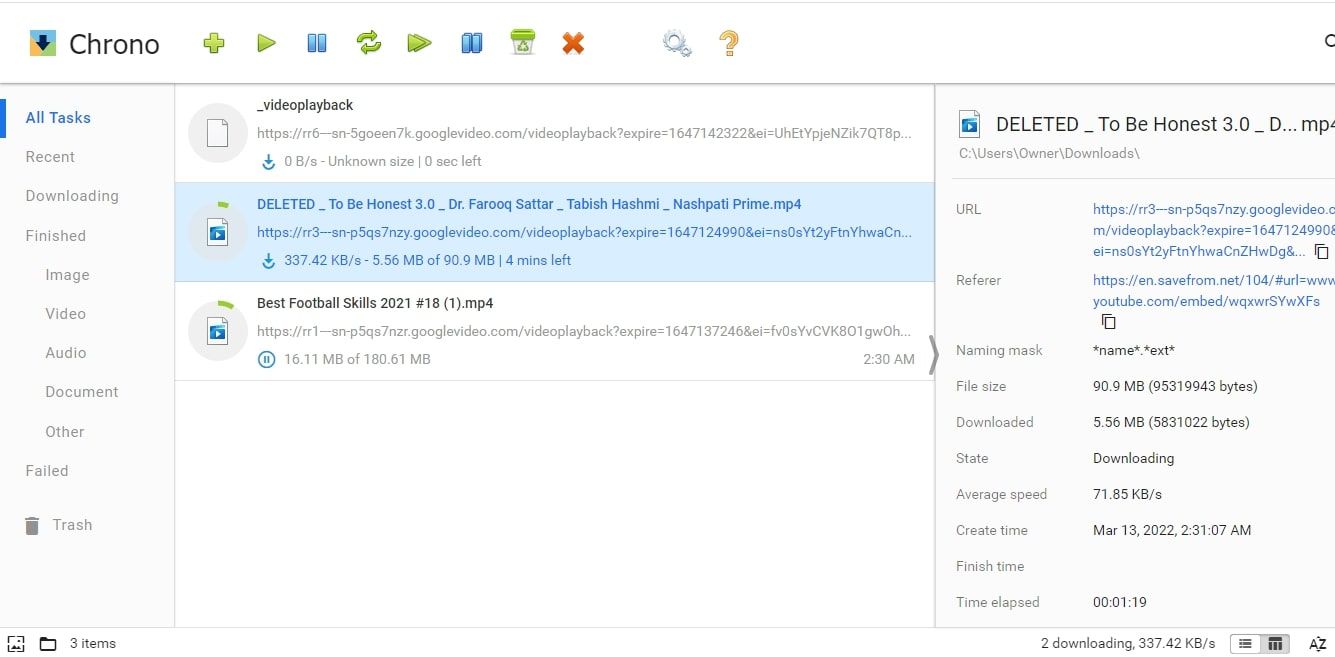Image resolution: width=1335 pixels, height=657 pixels.
Task: Select the Best Football Skills 2021 #18 title
Action: coord(375,303)
